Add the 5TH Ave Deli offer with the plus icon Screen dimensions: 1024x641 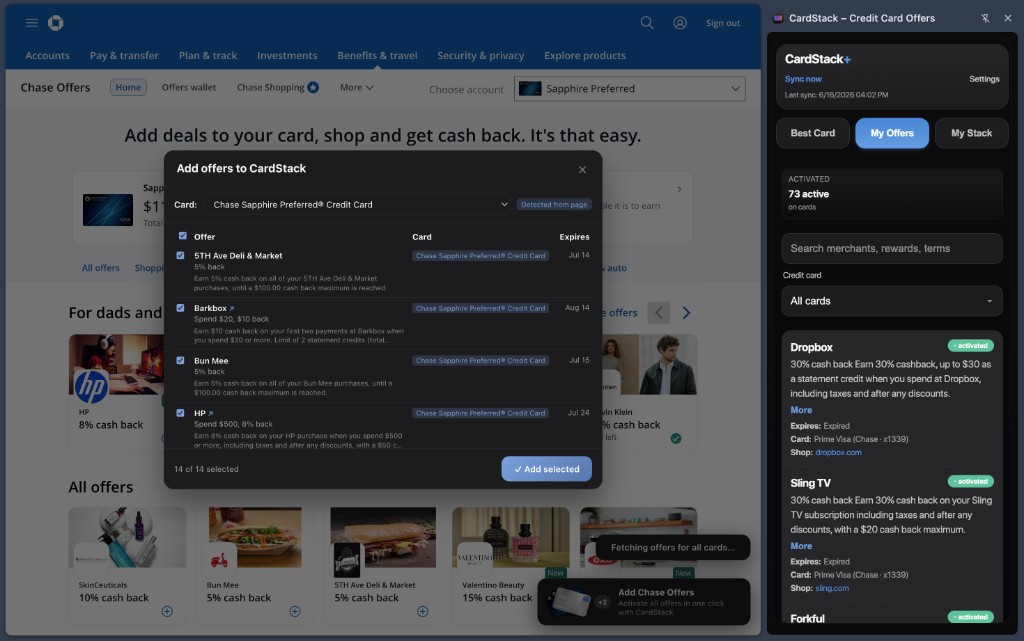(423, 612)
